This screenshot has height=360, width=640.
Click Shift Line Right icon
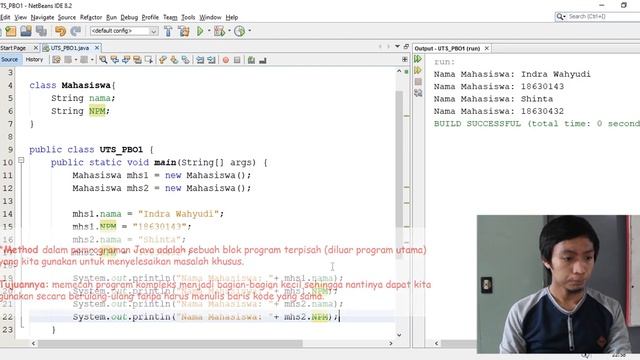(x=211, y=60)
